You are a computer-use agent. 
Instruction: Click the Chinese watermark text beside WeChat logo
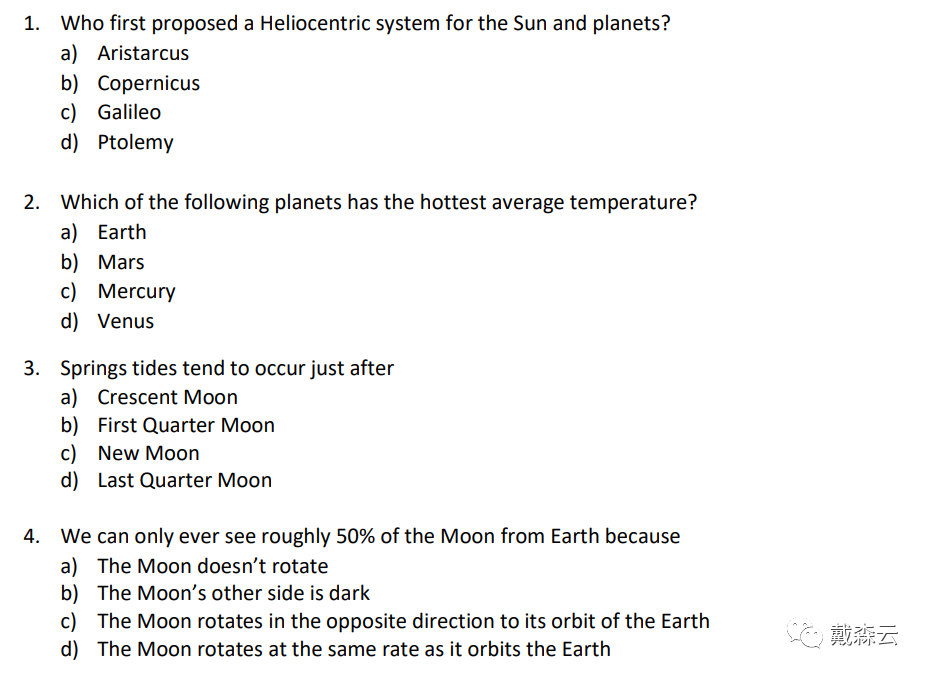pos(863,635)
